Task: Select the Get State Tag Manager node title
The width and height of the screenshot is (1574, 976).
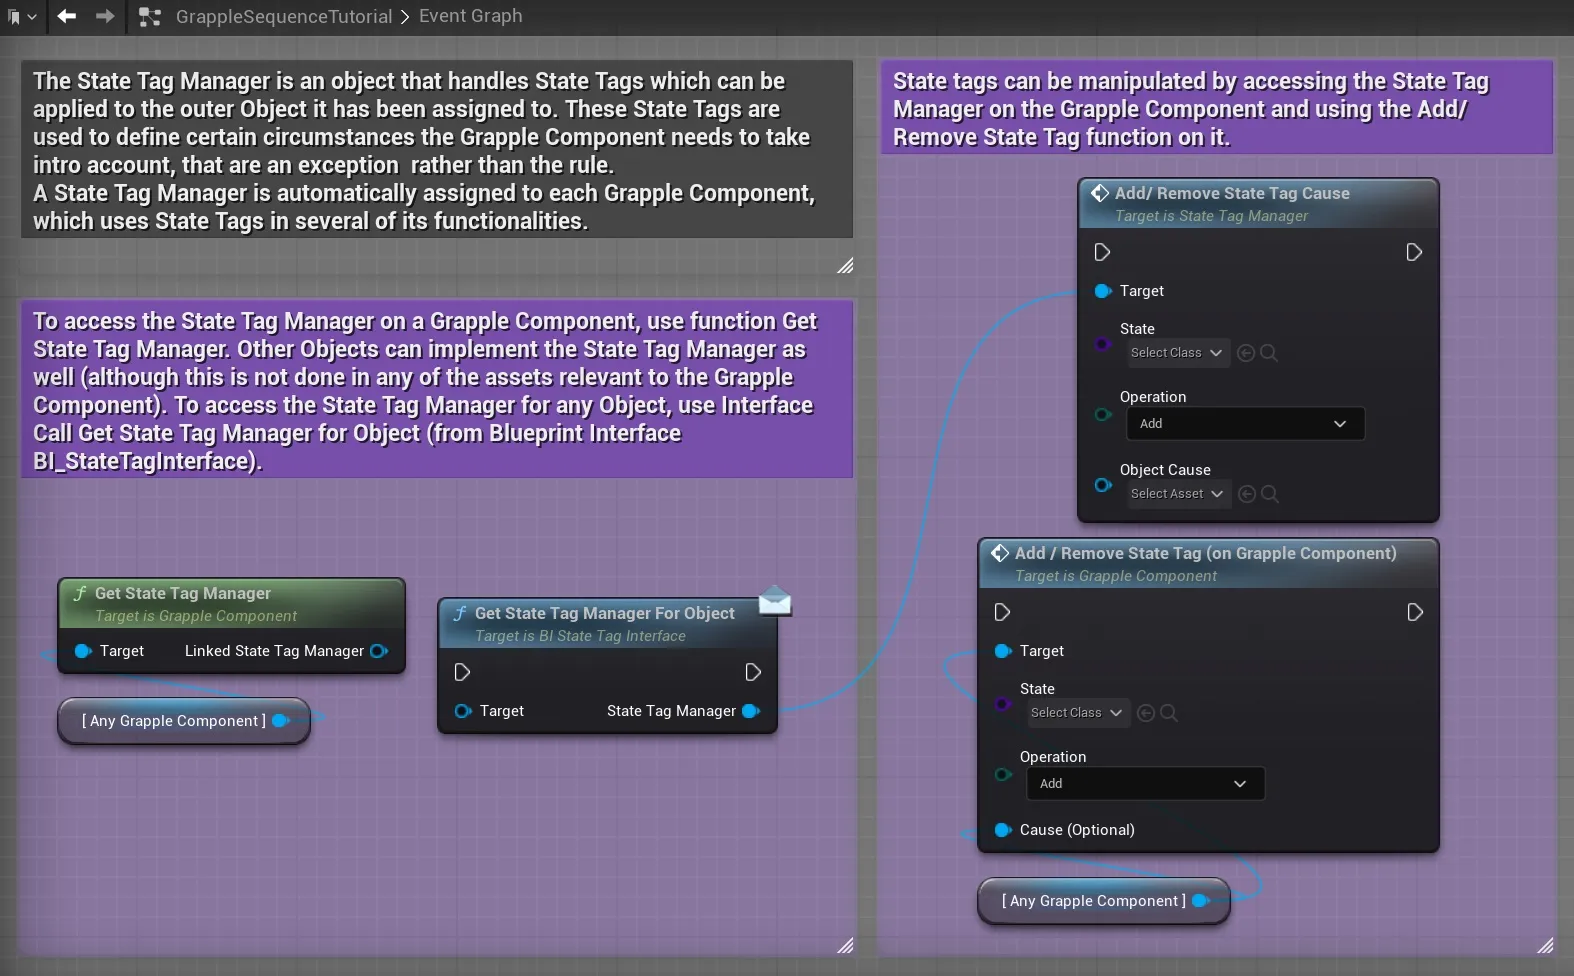Action: click(183, 593)
